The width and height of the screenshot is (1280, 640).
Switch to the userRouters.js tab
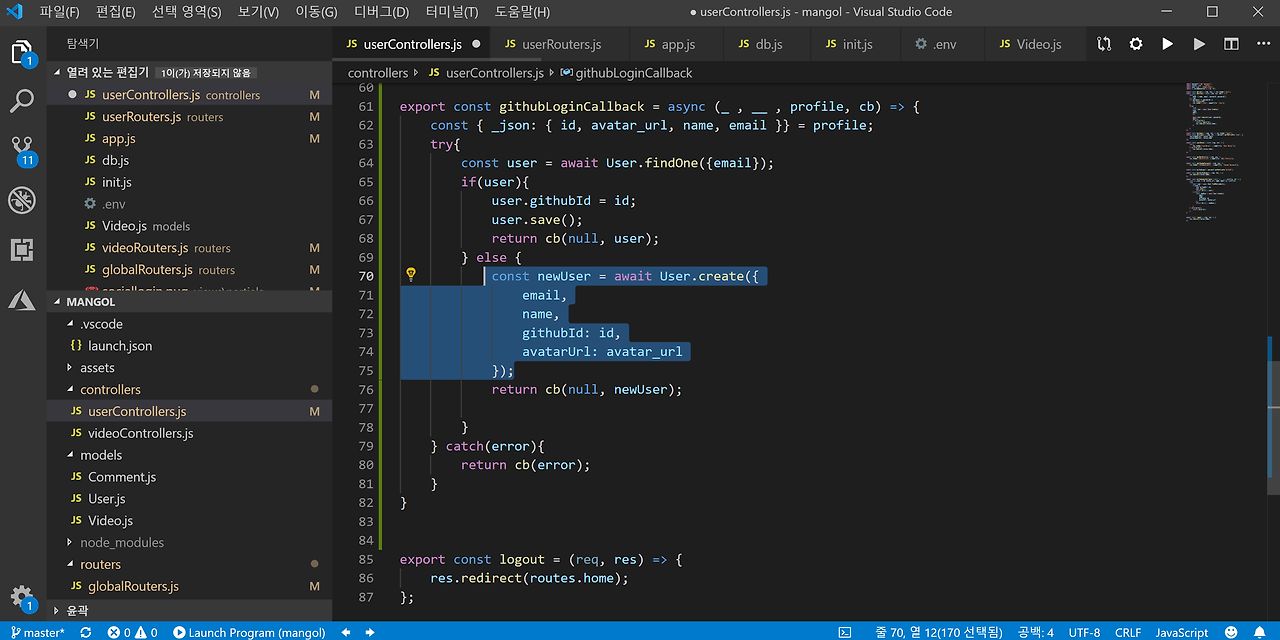tap(560, 44)
